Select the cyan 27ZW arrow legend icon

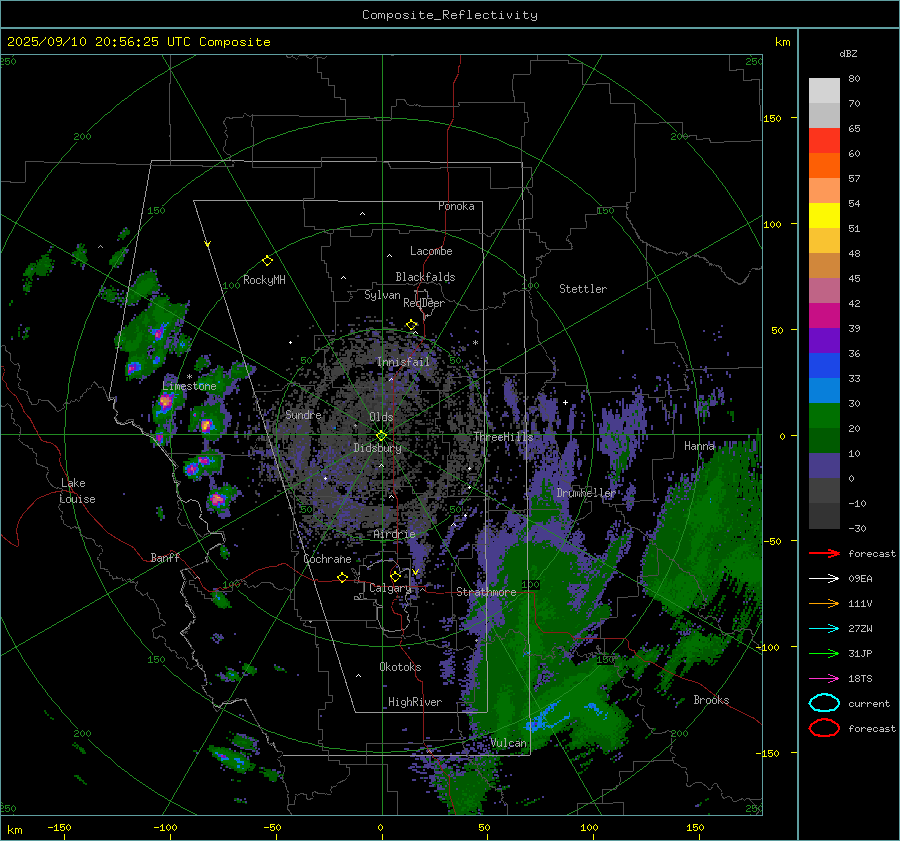824,629
